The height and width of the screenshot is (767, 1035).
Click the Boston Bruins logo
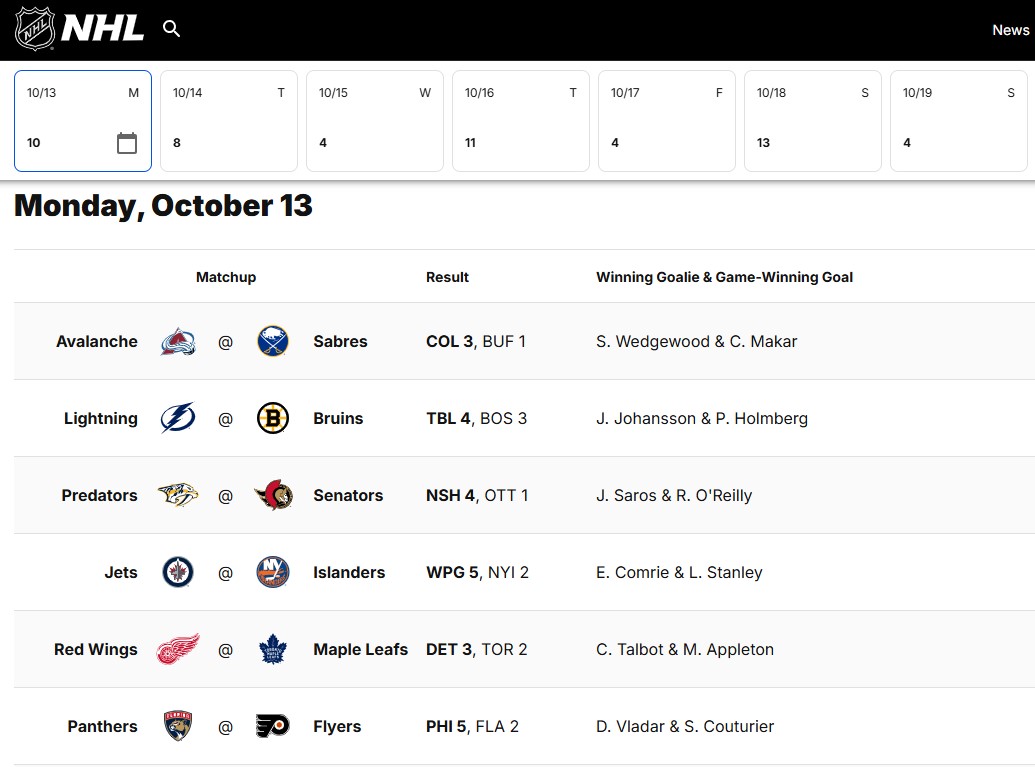tap(273, 417)
